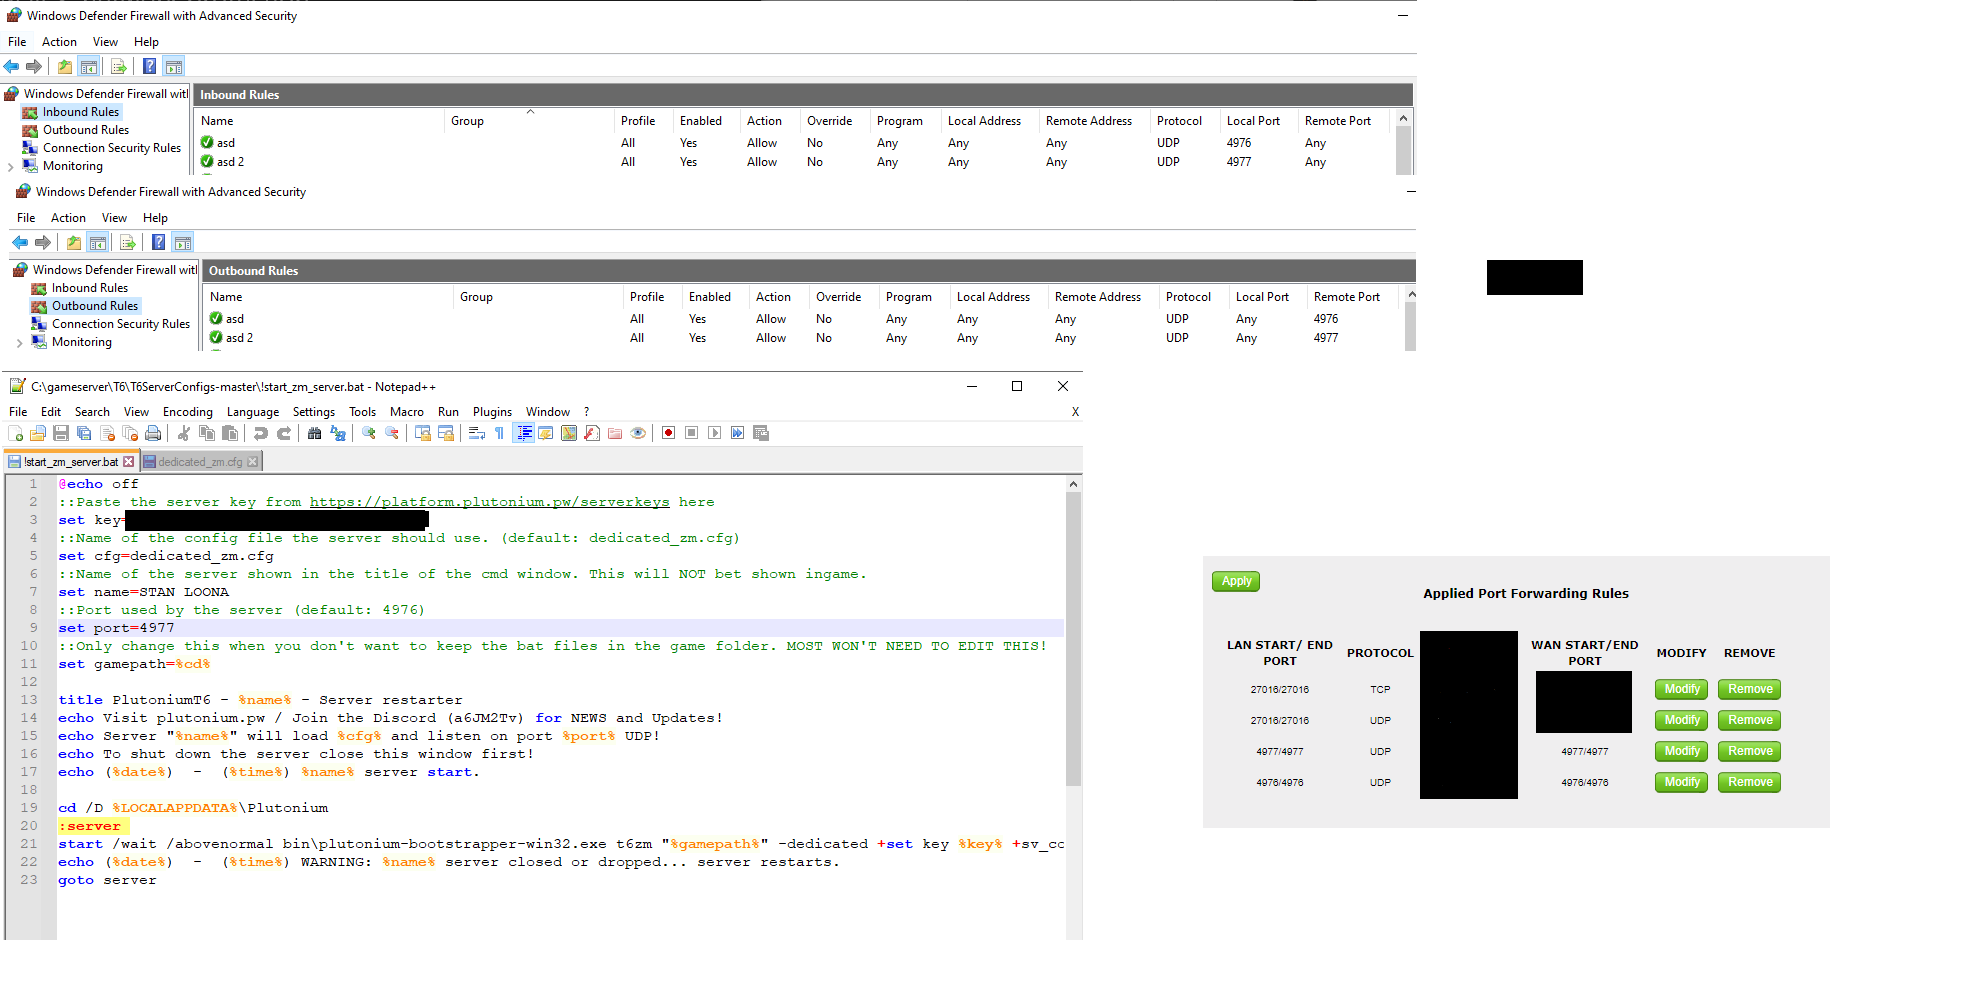The image size is (1974, 1004).
Task: Open Find with binoculars icon
Action: click(x=315, y=433)
